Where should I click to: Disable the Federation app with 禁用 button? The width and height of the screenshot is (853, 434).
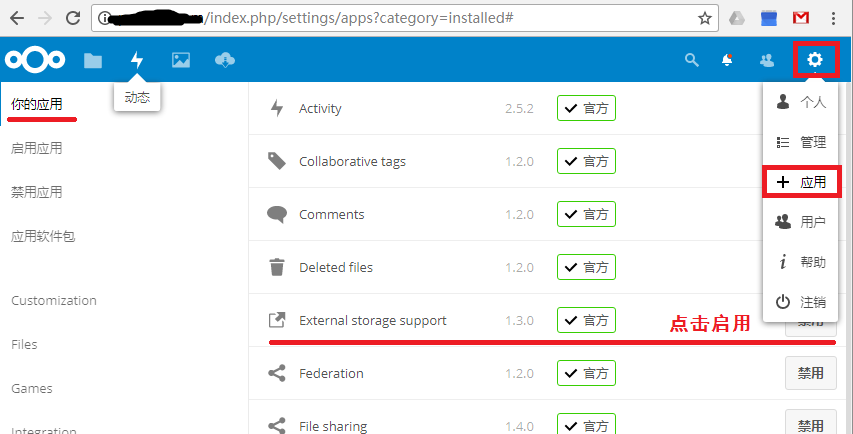click(811, 373)
